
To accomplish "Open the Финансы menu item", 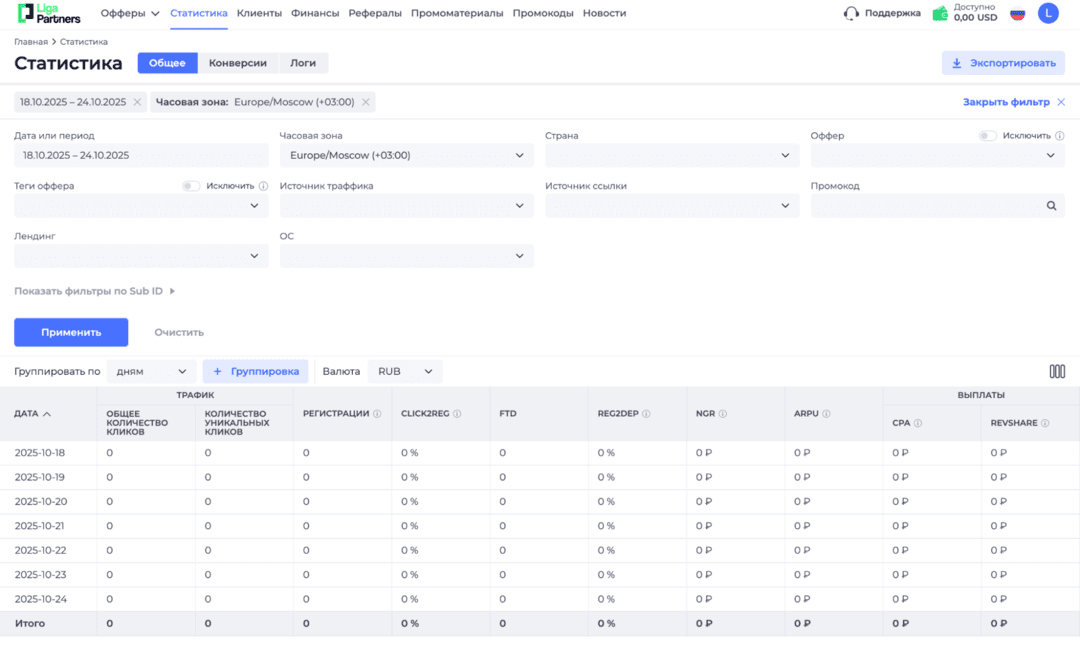I will click(316, 13).
